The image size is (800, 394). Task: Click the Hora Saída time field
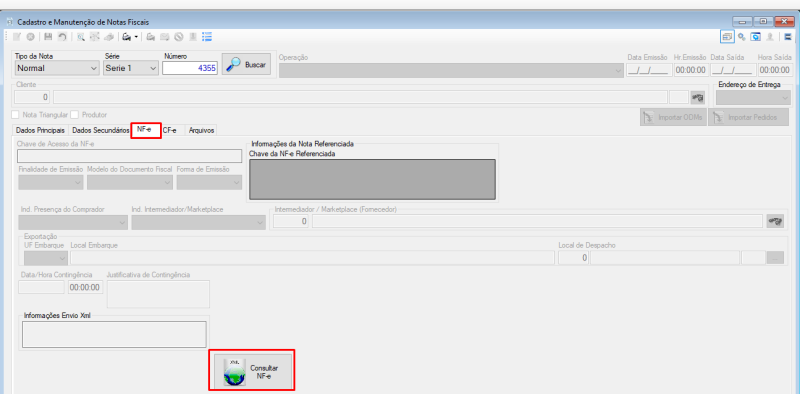pos(774,70)
